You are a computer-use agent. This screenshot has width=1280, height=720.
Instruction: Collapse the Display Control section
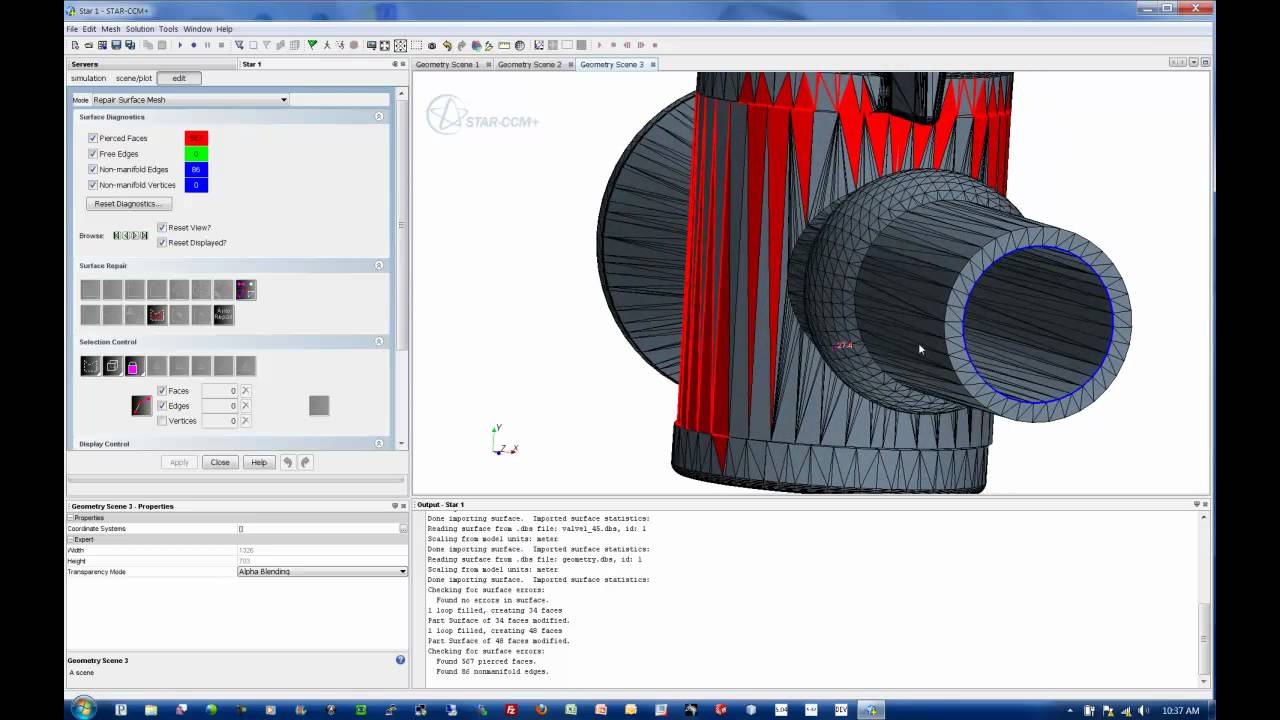[379, 444]
